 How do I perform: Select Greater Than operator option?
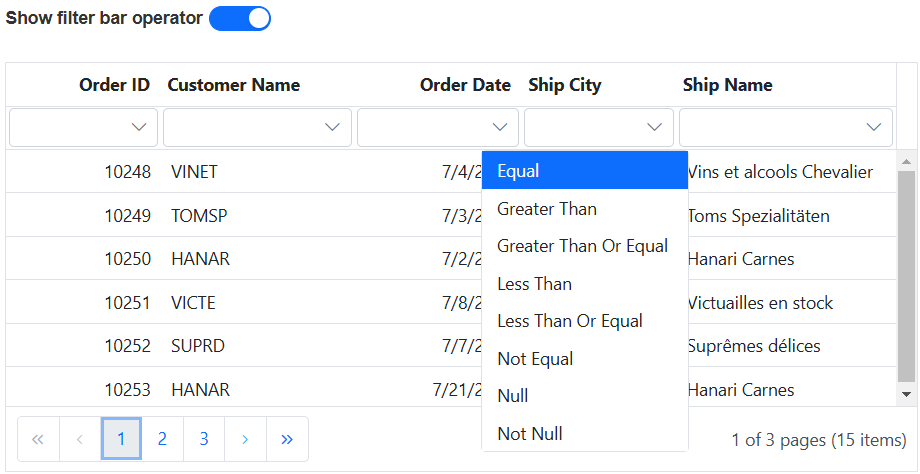tap(547, 209)
